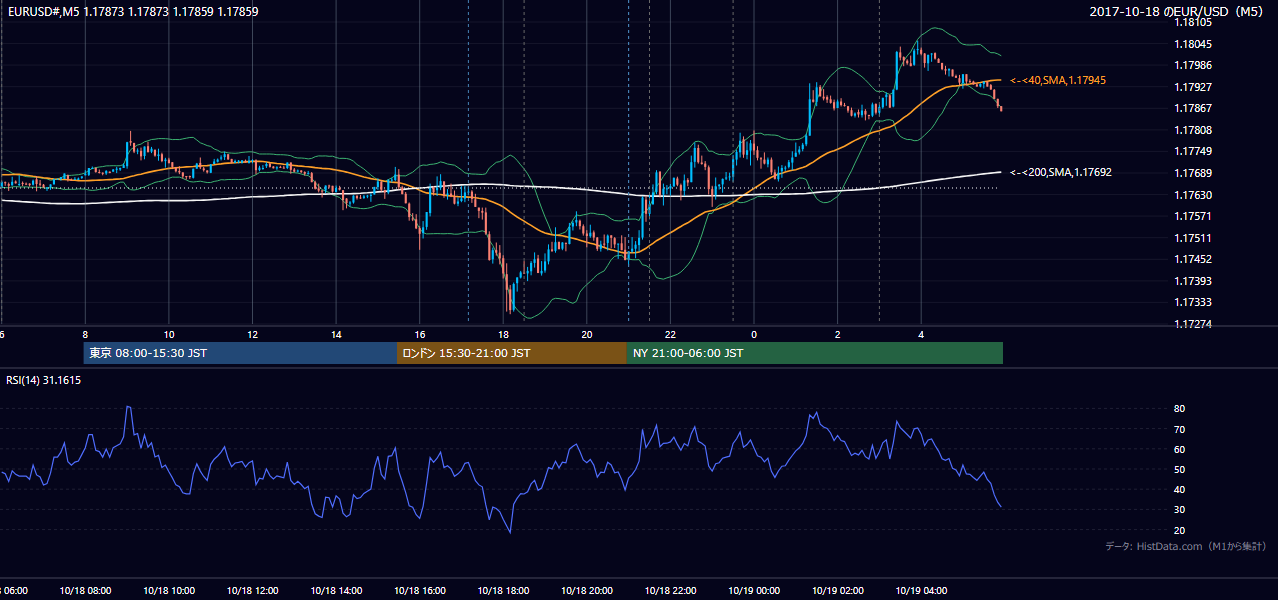Viewport: 1278px width, 600px height.
Task: Click the 10/19 04:00 time axis label
Action: (x=922, y=591)
